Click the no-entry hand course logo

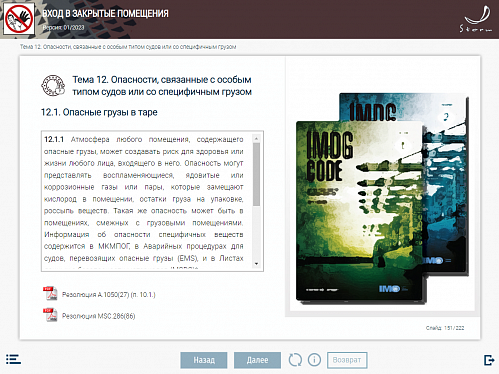click(x=19, y=19)
